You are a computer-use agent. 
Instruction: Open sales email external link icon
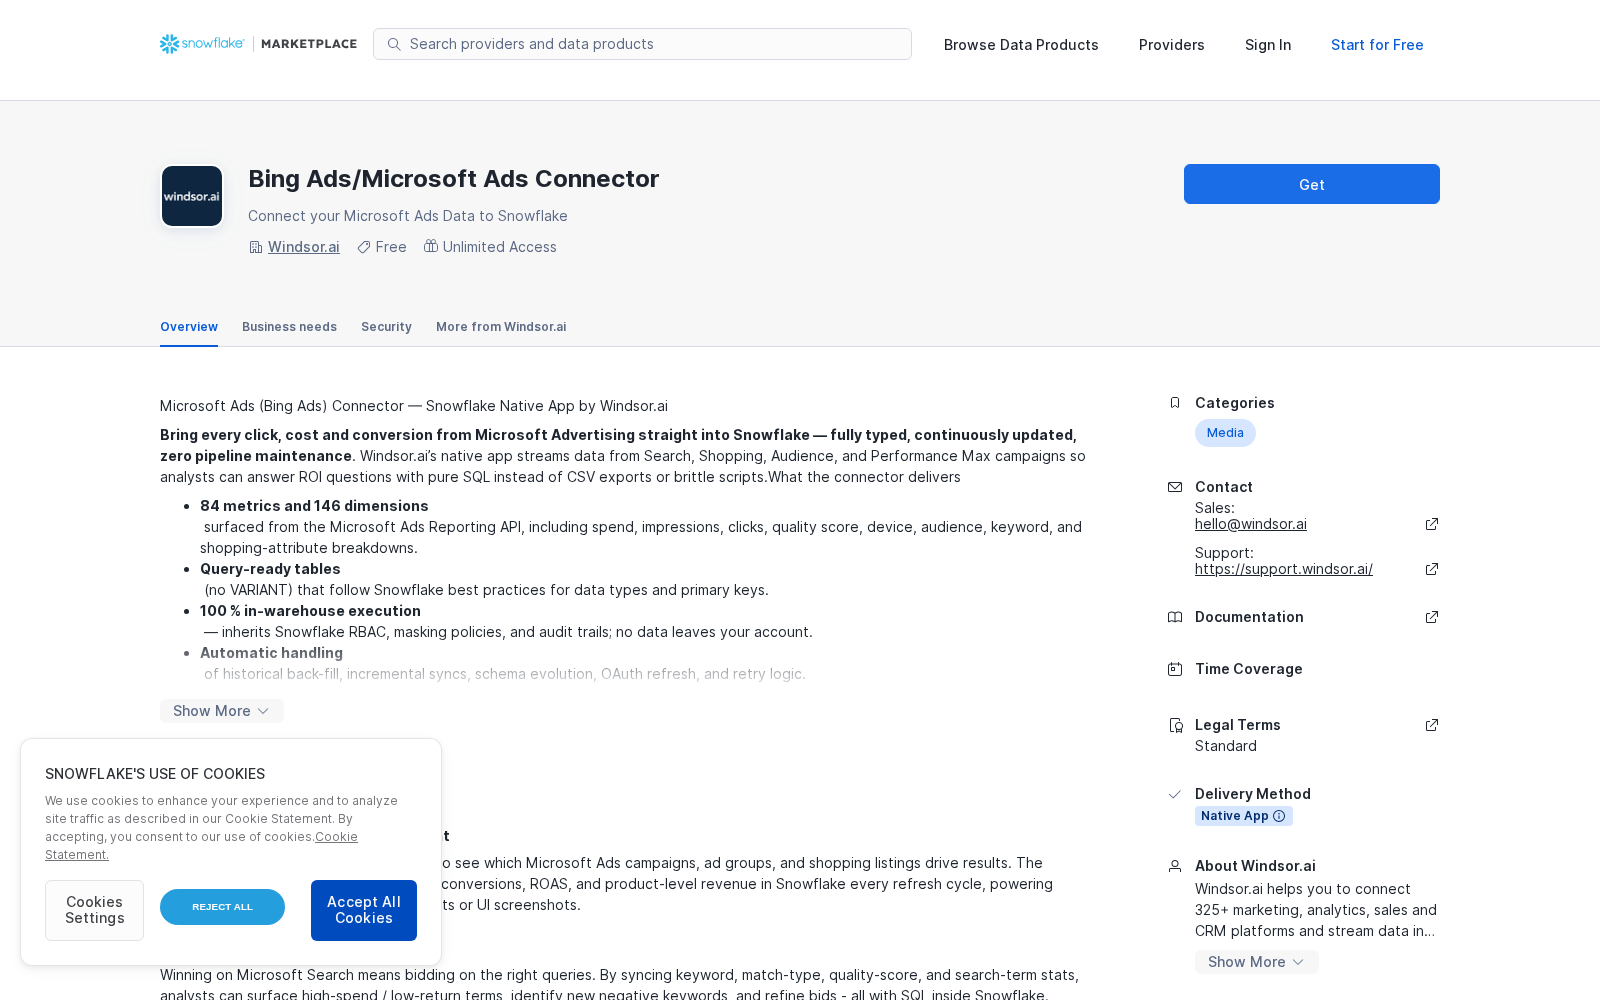1432,524
